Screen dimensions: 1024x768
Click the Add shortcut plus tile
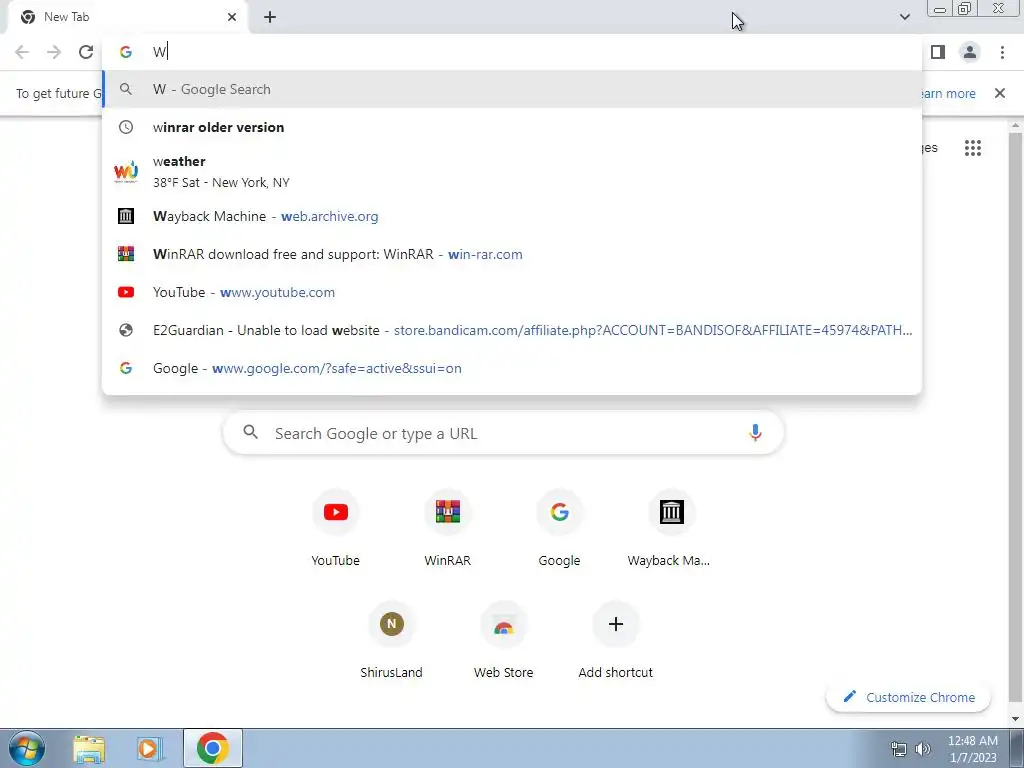615,641
